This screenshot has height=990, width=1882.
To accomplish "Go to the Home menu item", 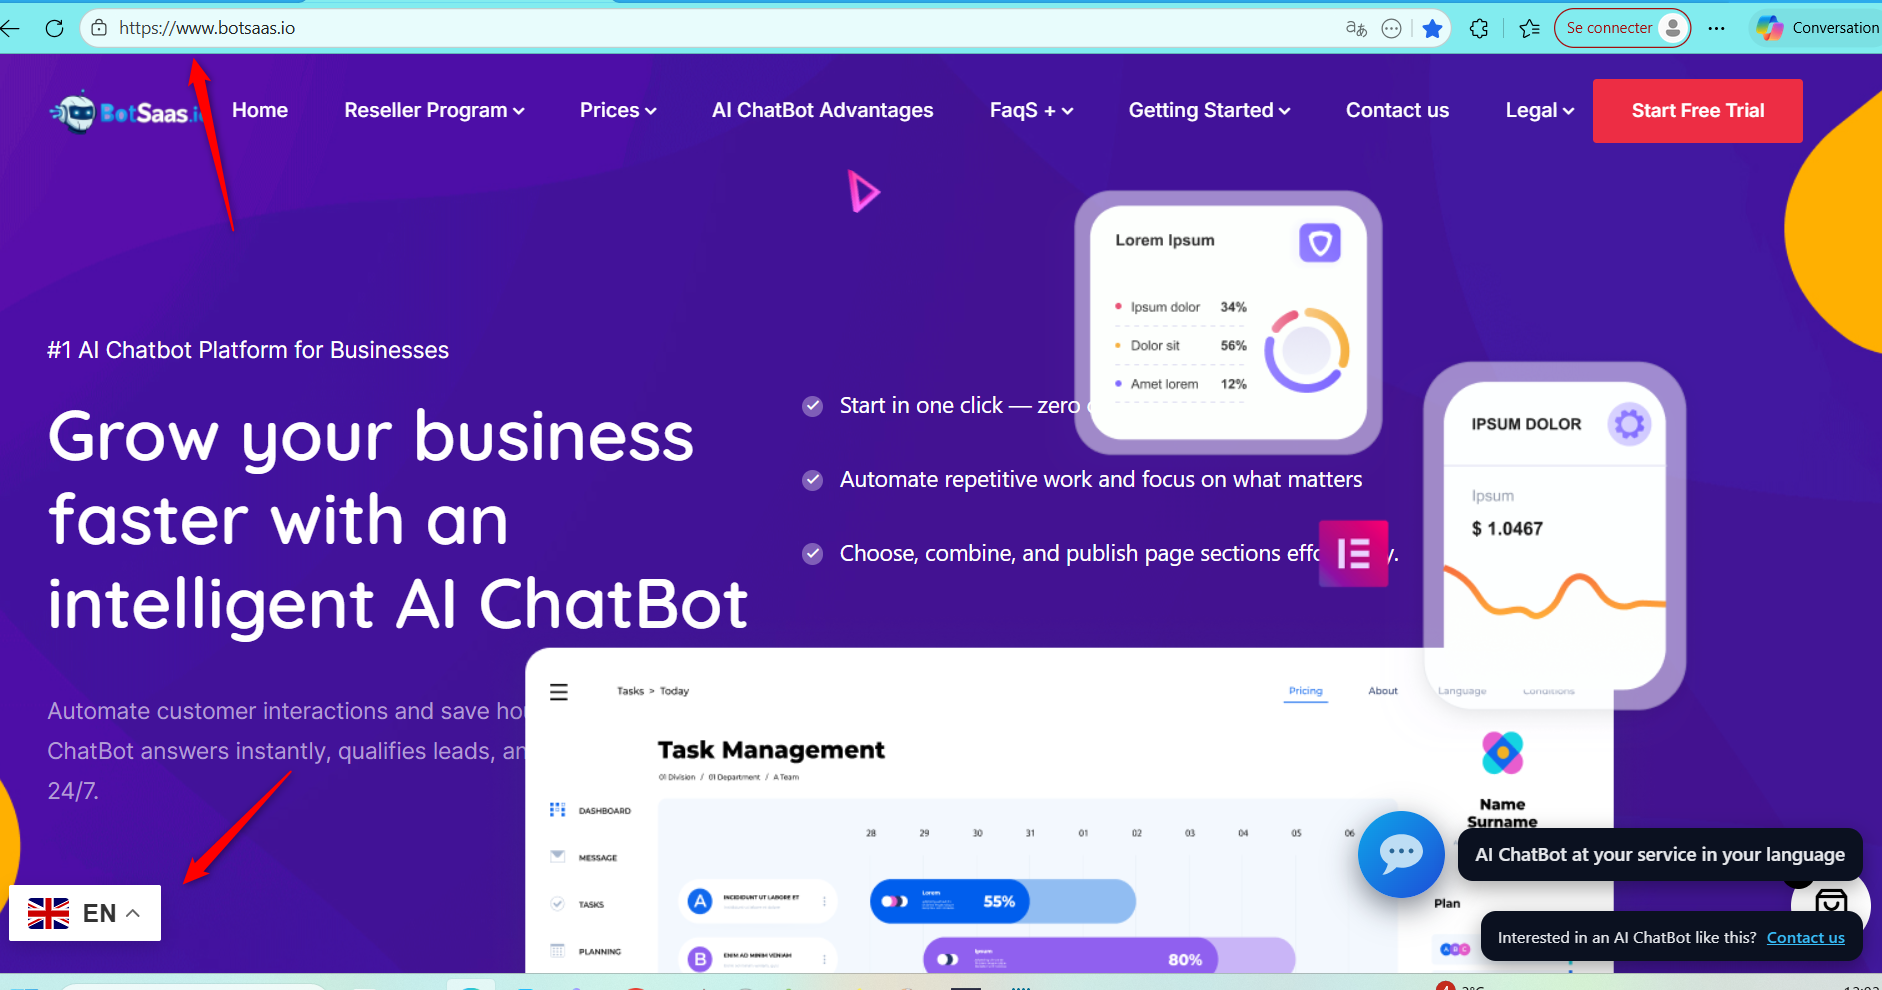I will coord(260,111).
